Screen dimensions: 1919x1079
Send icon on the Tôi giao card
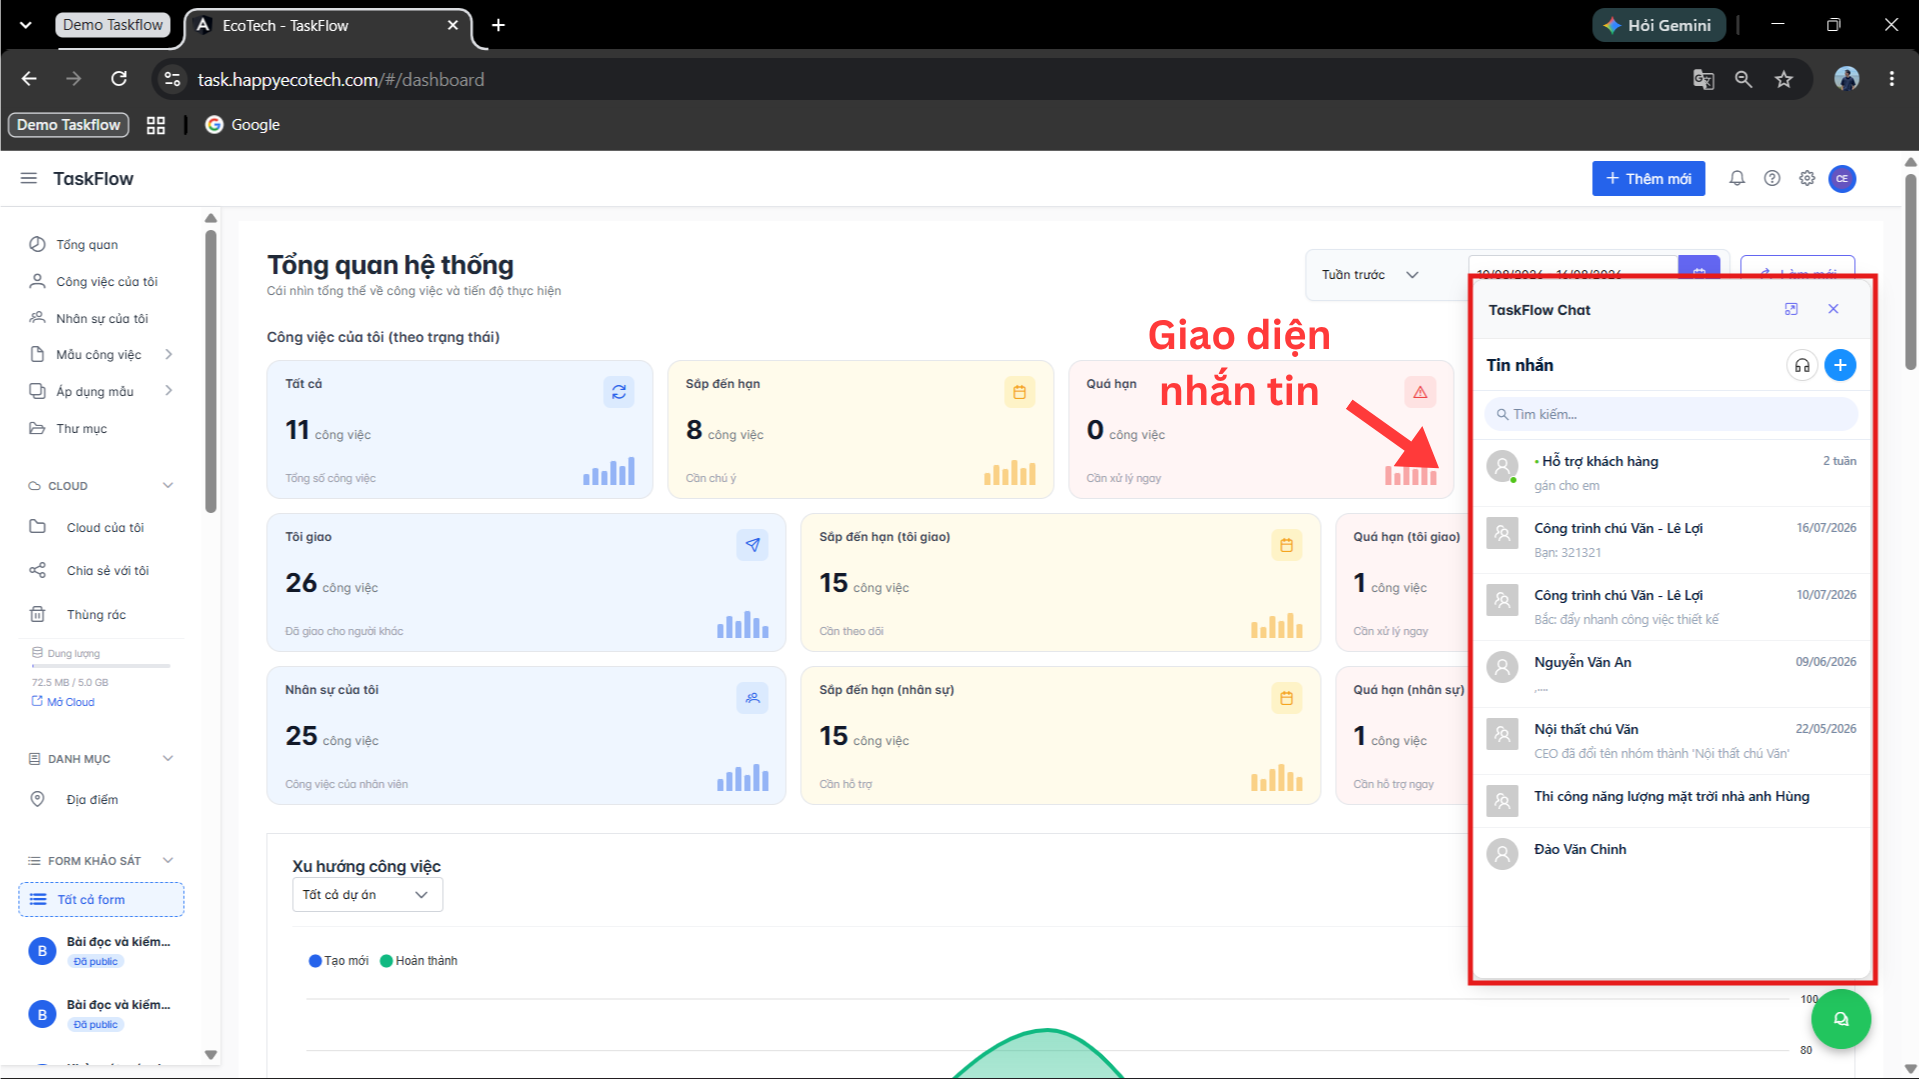(x=752, y=545)
